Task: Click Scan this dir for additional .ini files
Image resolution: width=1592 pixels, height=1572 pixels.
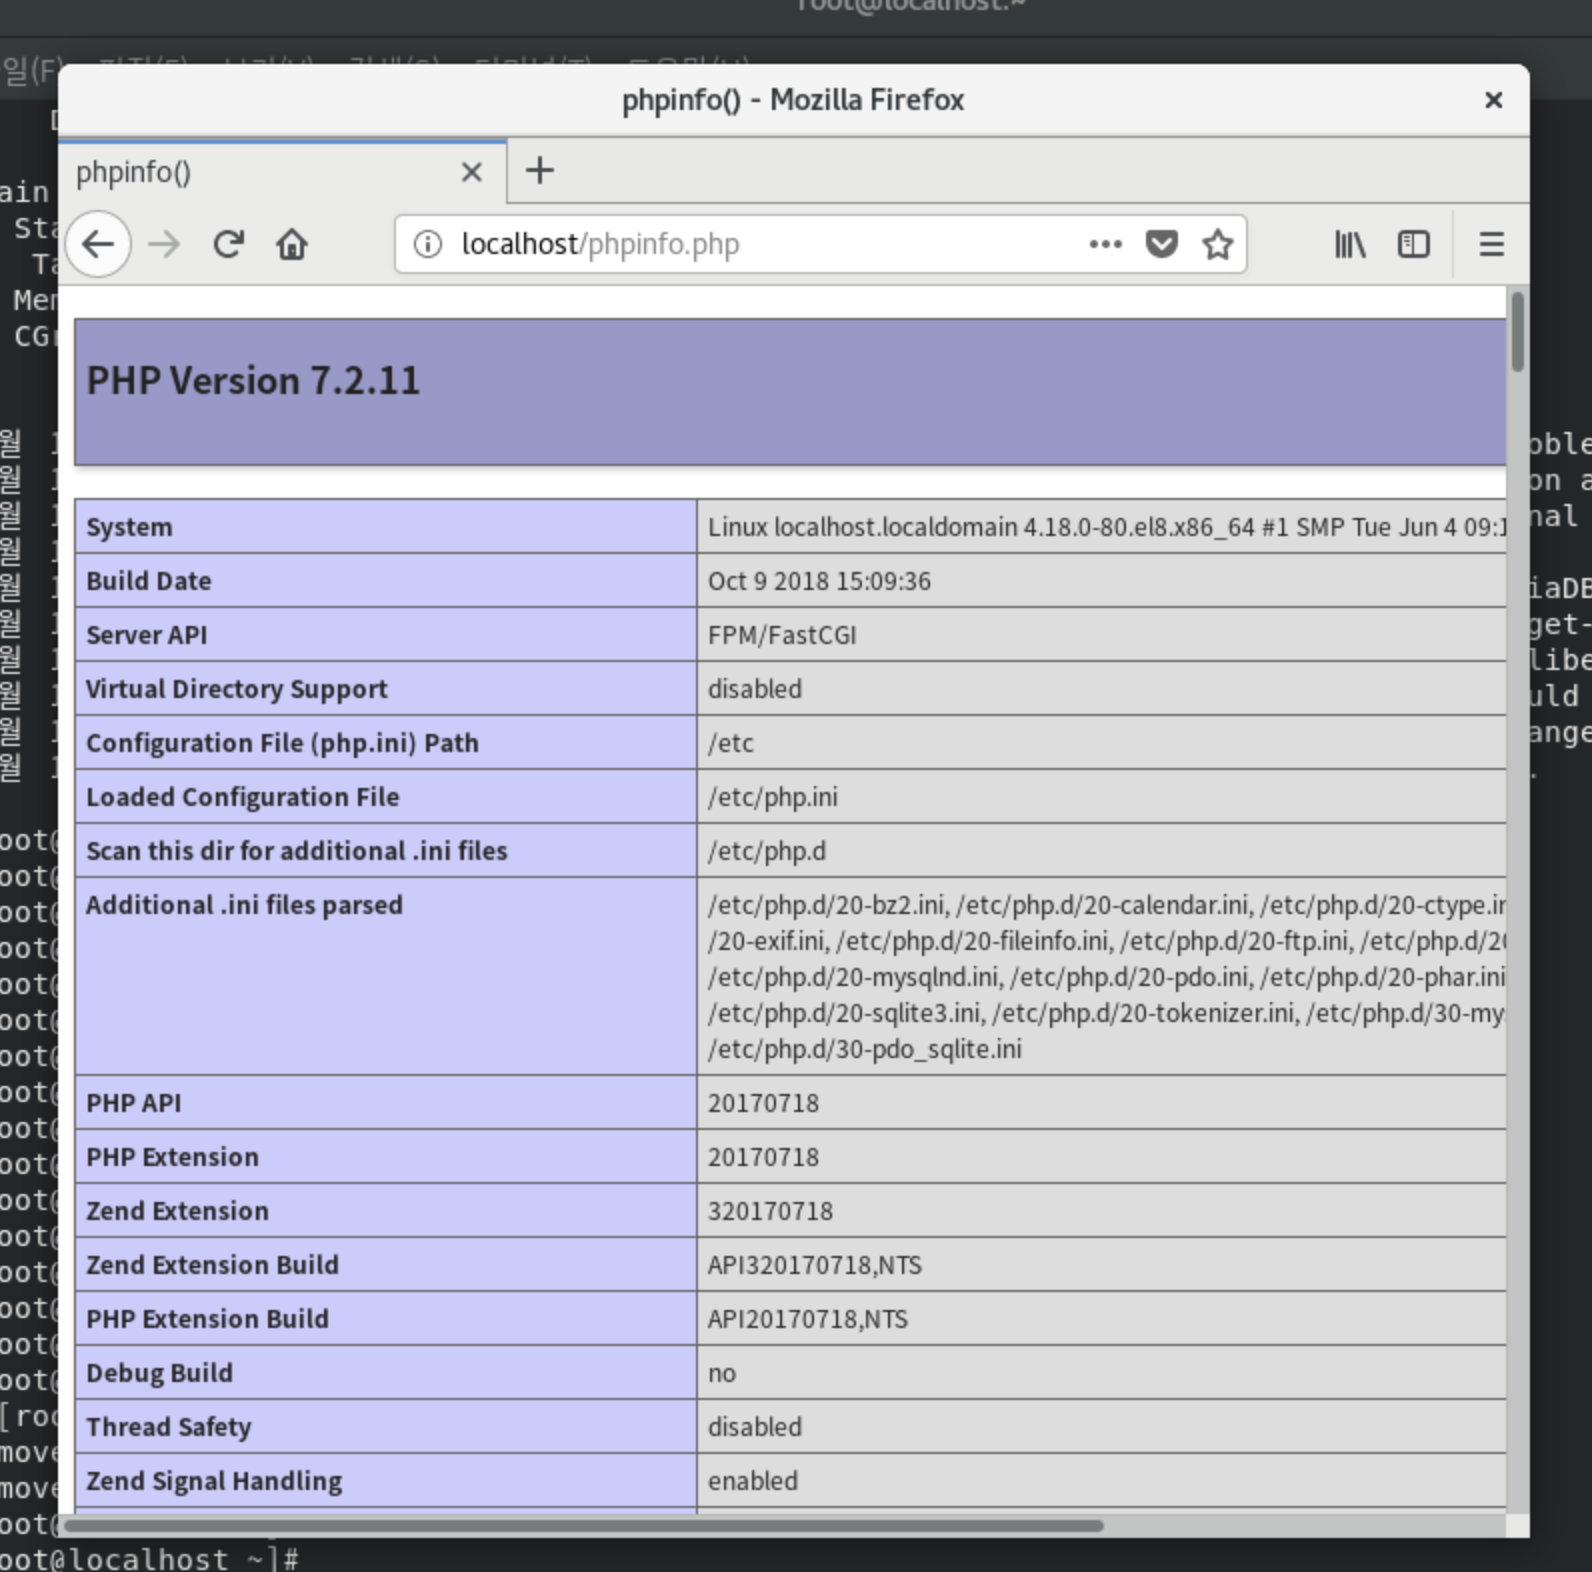Action: 297,851
